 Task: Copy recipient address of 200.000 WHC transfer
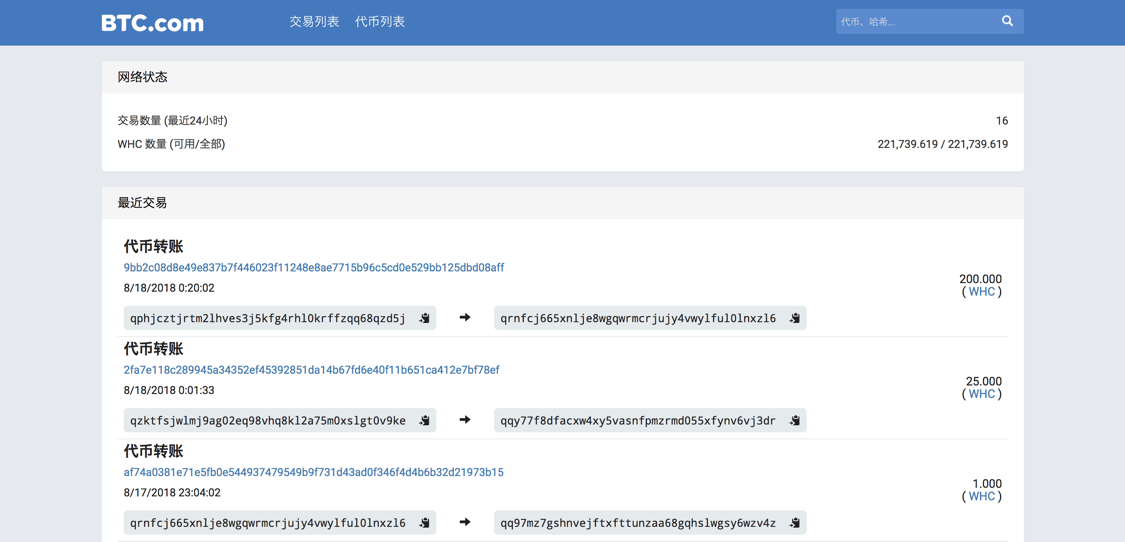[795, 318]
